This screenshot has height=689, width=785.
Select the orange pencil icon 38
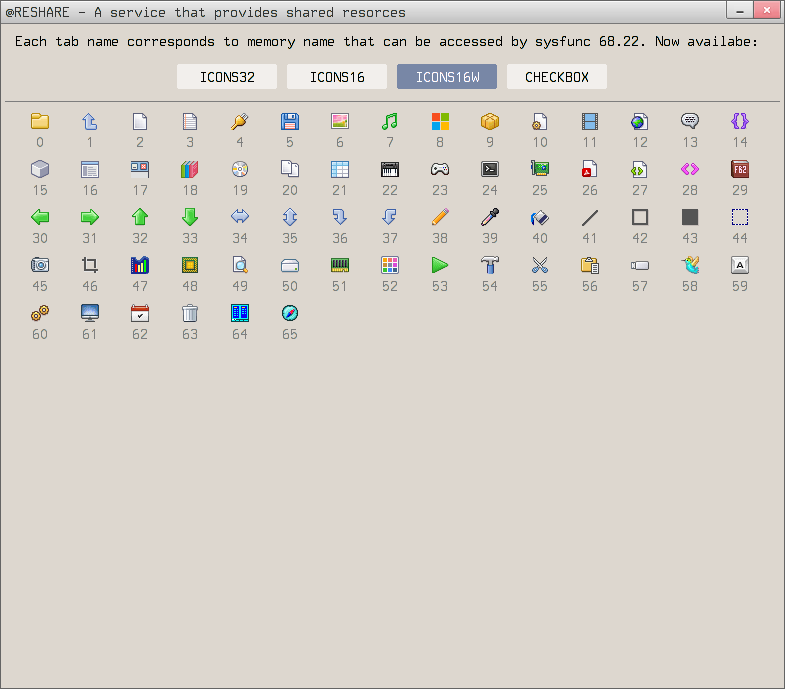click(x=440, y=217)
